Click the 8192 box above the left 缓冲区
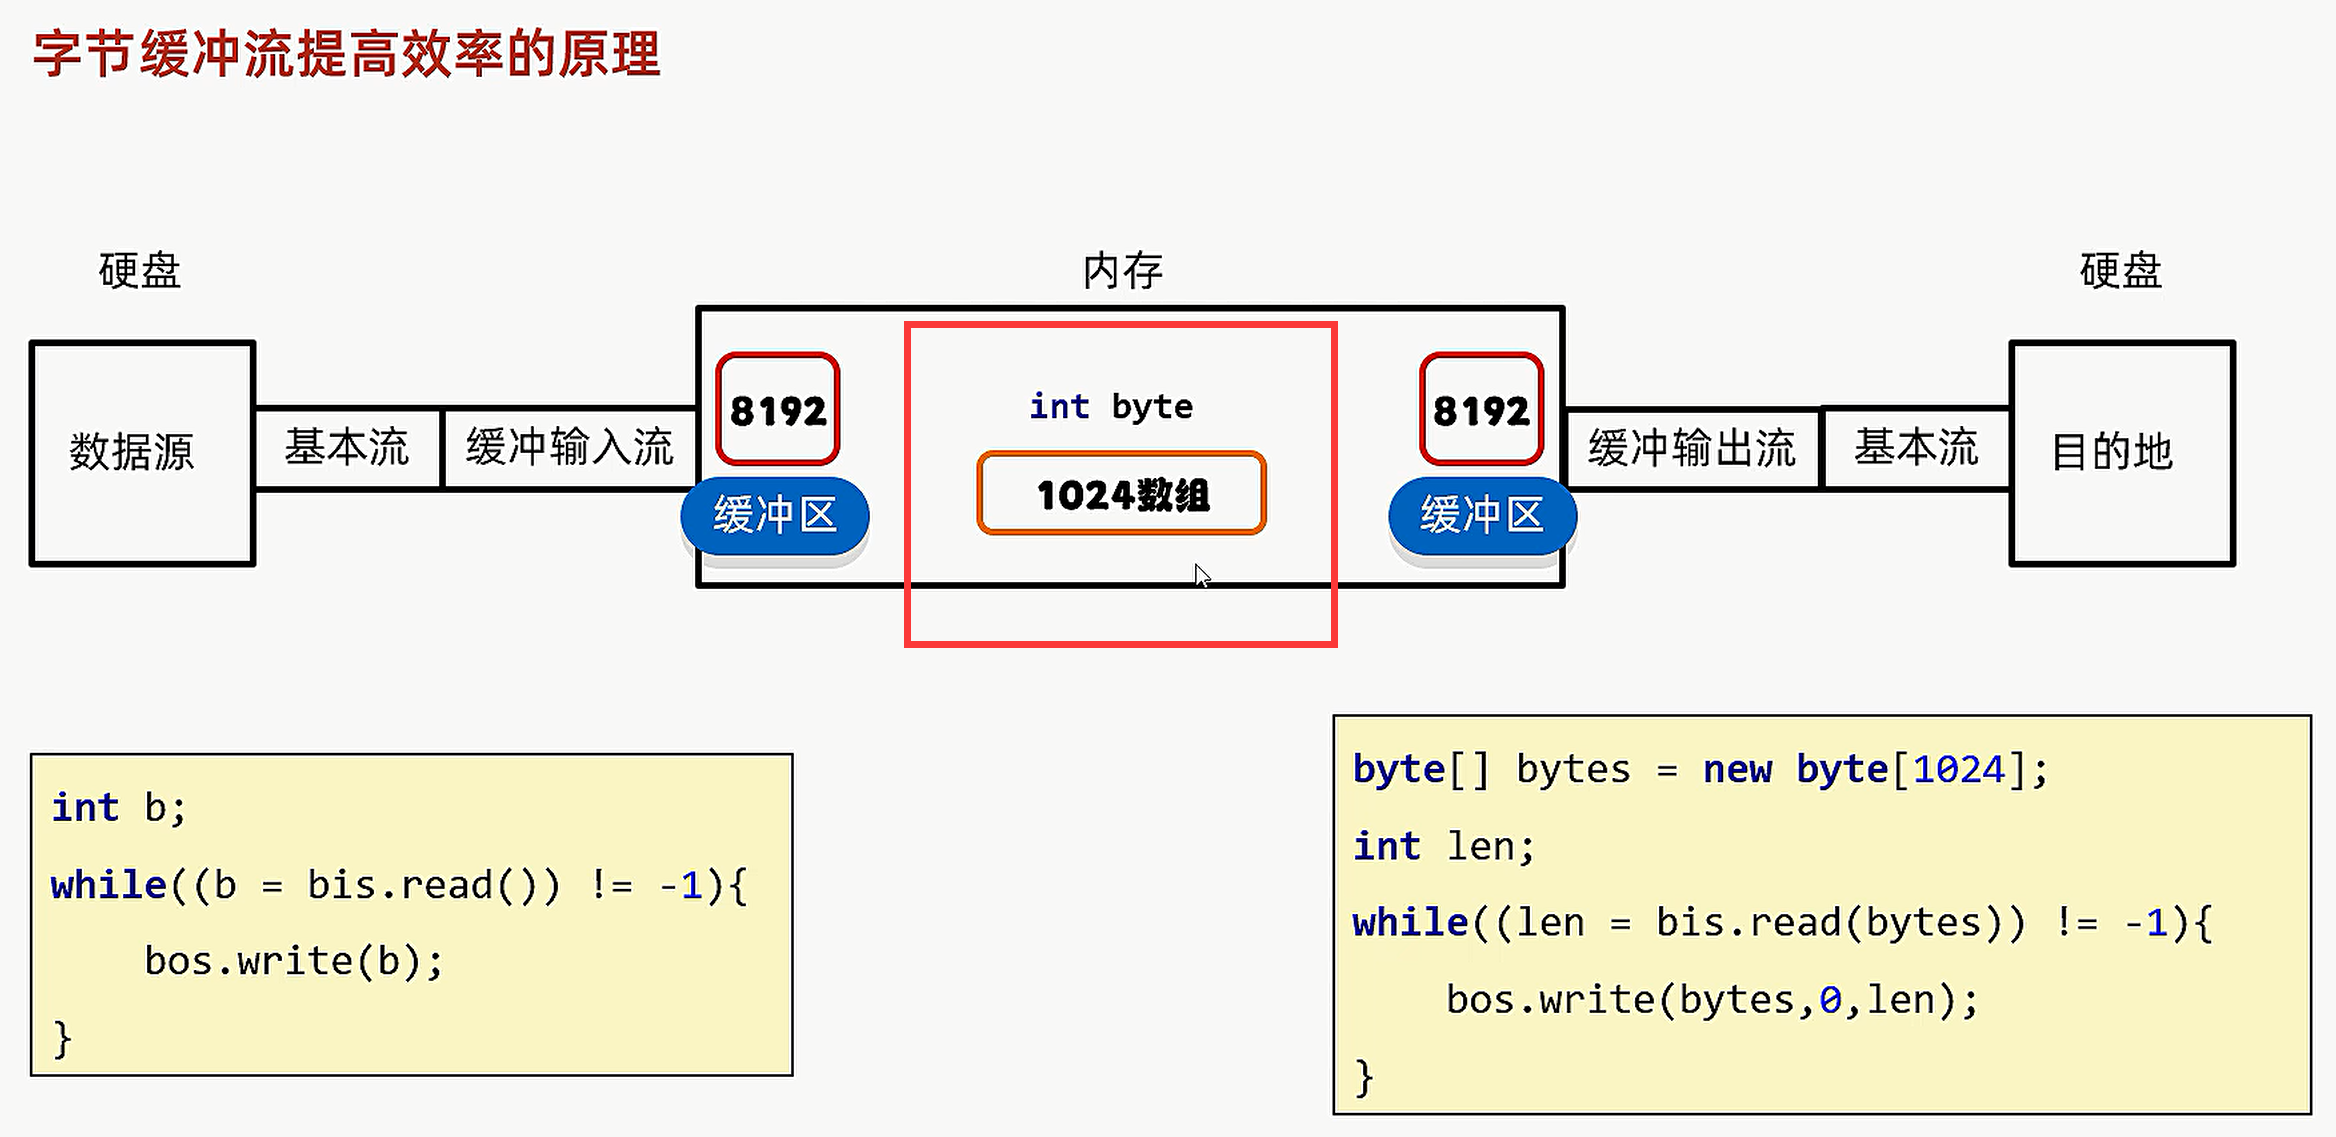 coord(778,409)
